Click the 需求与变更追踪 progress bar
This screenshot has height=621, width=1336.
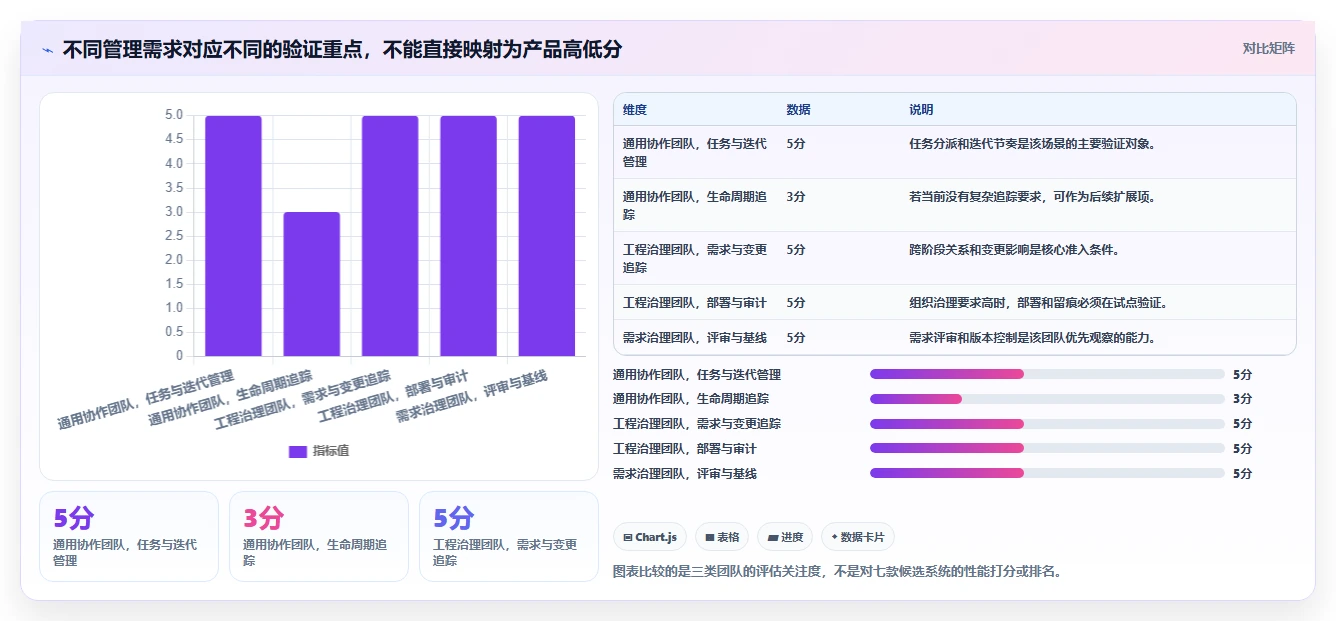(1047, 424)
